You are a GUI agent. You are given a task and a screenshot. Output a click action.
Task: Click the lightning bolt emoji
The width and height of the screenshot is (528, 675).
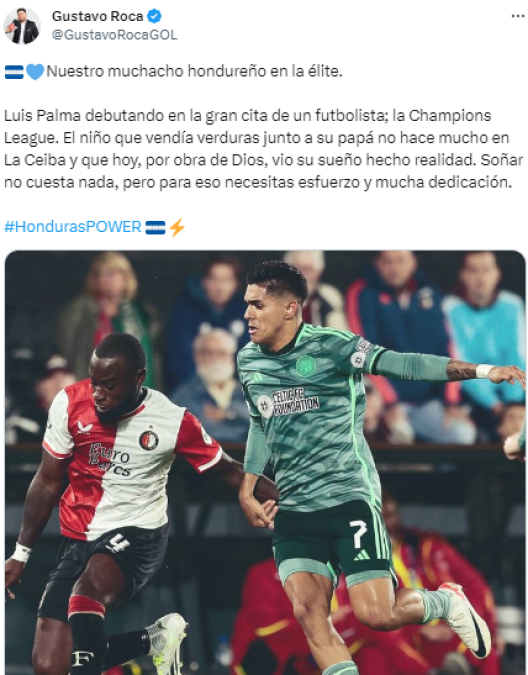(176, 227)
